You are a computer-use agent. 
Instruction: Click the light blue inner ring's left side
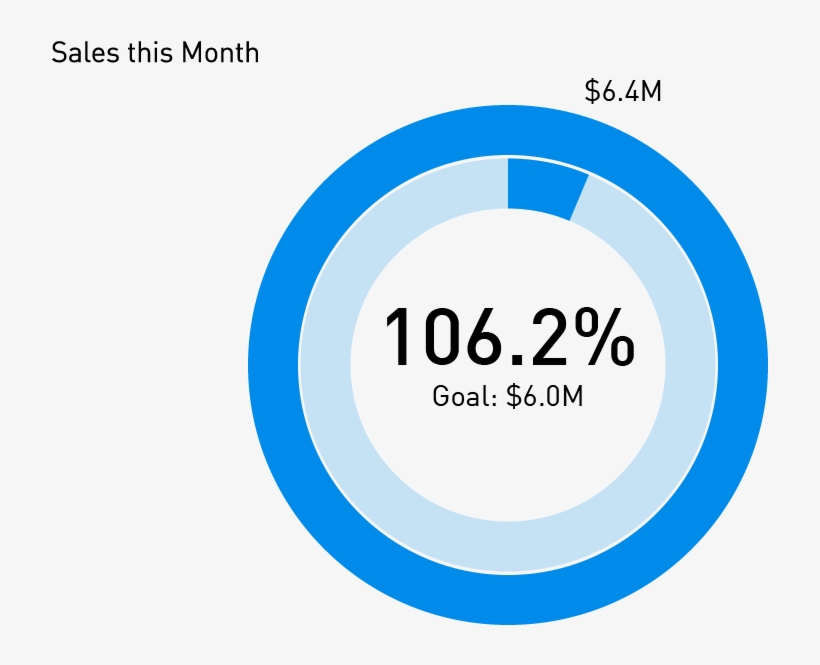pyautogui.click(x=325, y=365)
